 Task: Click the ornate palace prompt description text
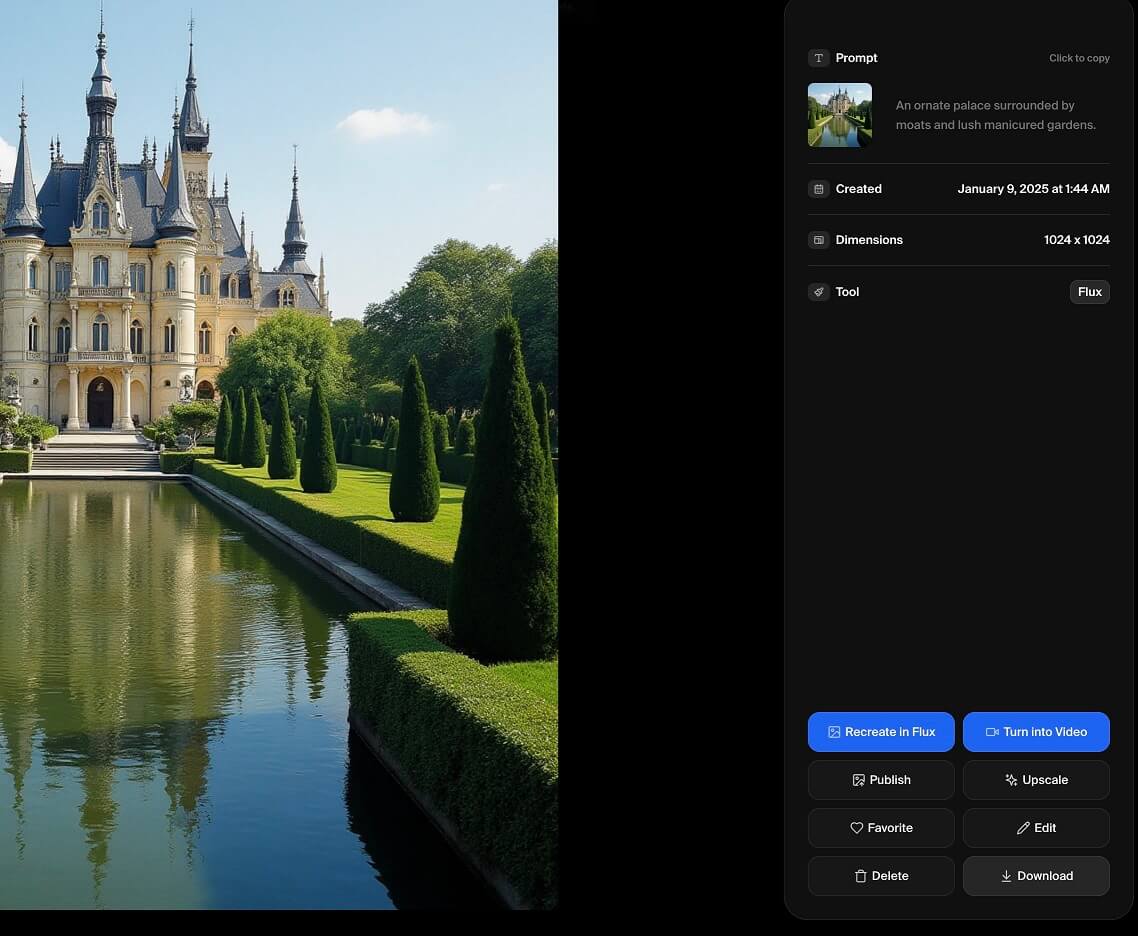995,115
